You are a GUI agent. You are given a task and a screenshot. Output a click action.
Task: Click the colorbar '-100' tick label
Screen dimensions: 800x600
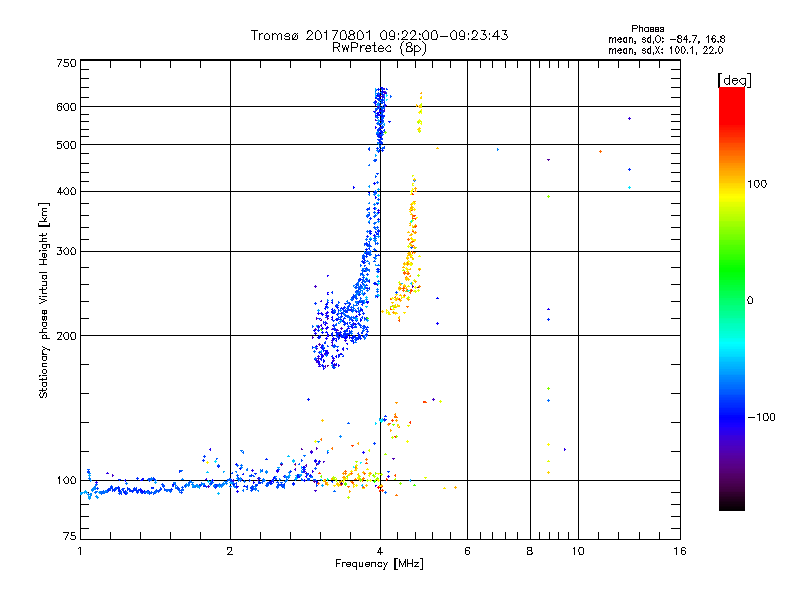pyautogui.click(x=762, y=417)
